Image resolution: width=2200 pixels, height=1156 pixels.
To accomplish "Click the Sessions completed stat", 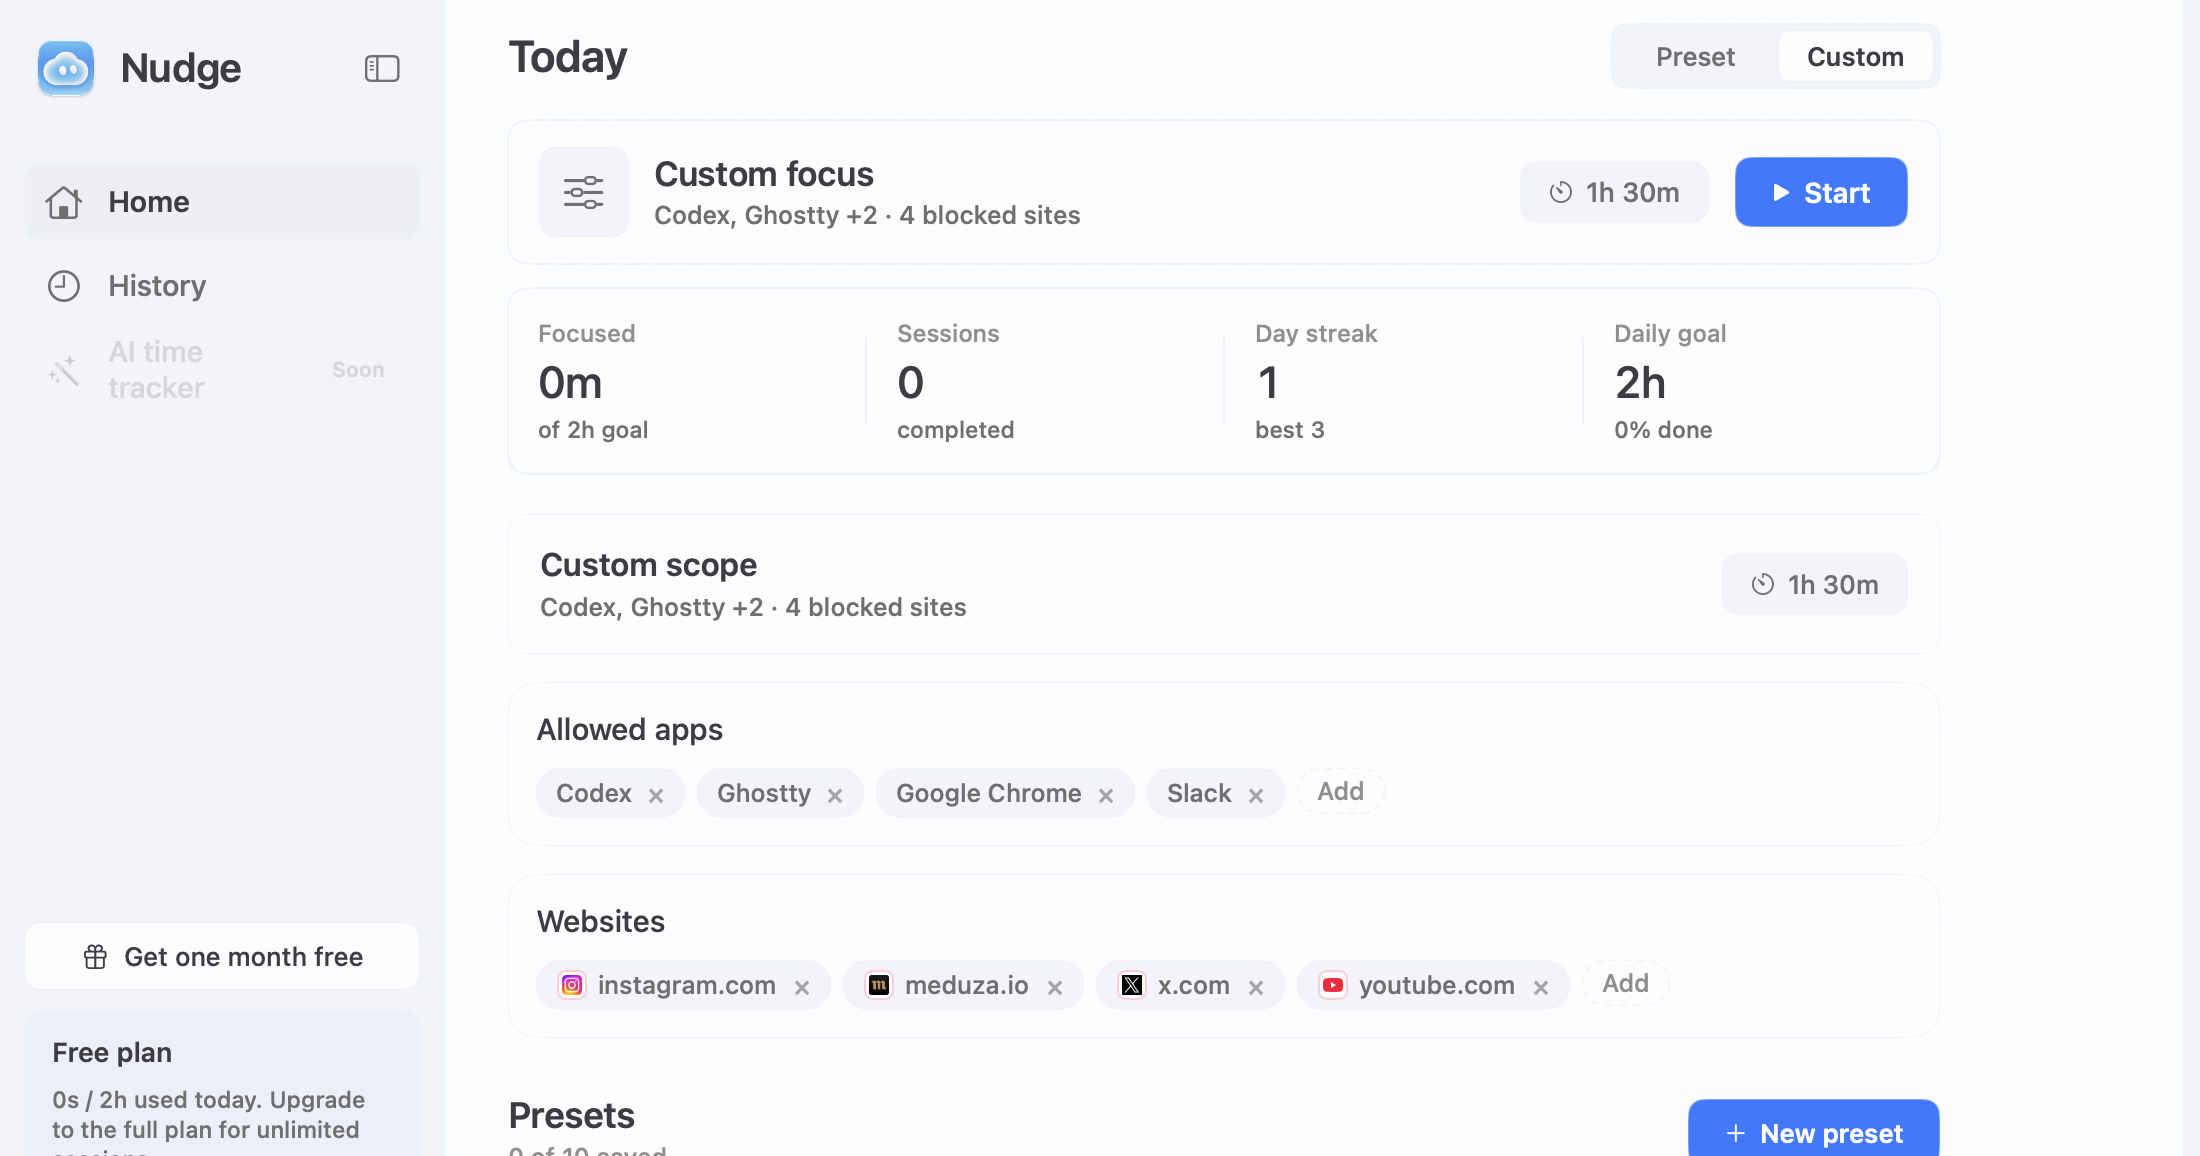I will [x=955, y=382].
